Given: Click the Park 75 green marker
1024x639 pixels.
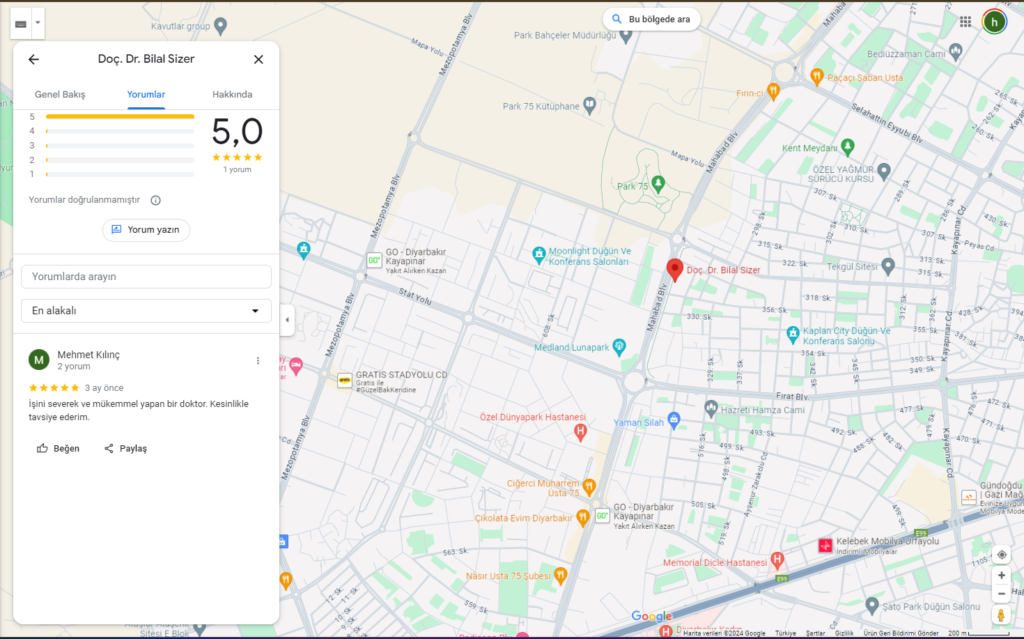Looking at the screenshot, I should [x=658, y=184].
